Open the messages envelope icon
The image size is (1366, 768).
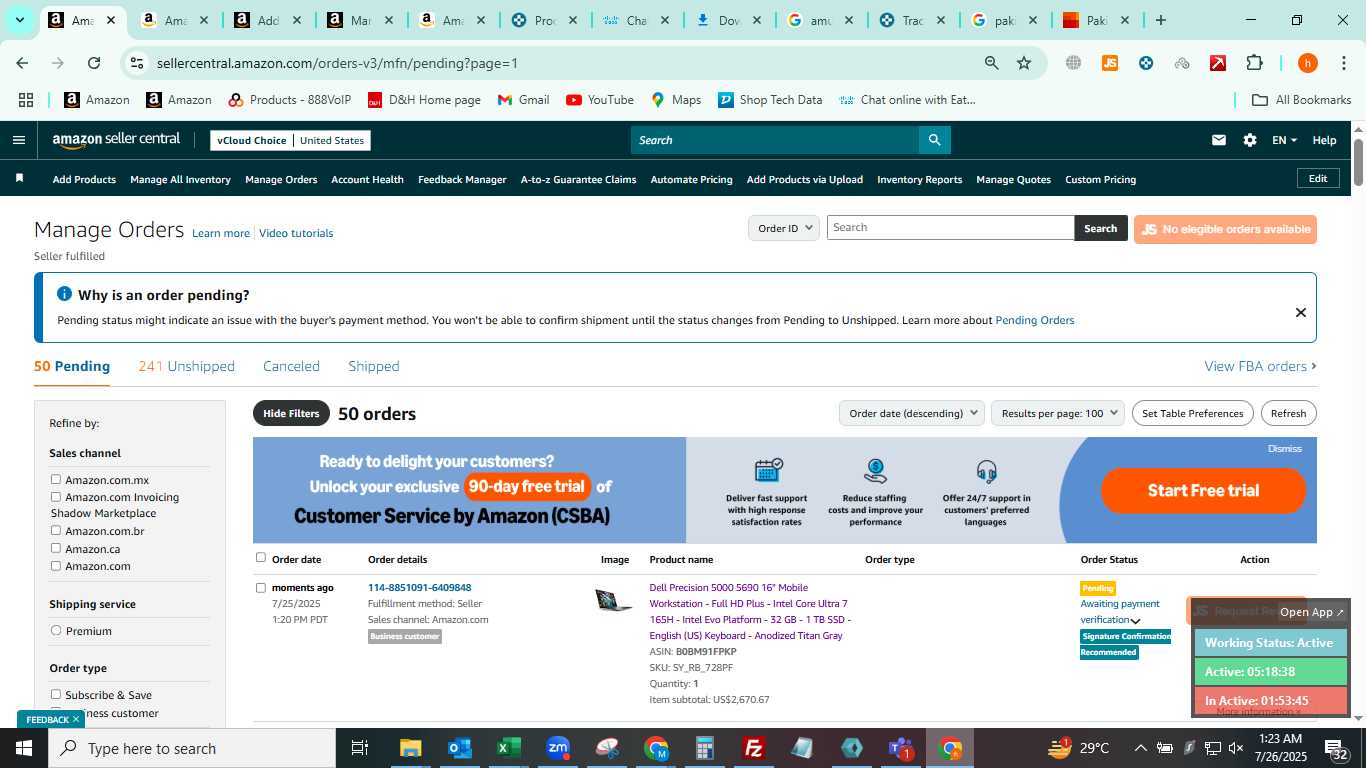(1218, 140)
